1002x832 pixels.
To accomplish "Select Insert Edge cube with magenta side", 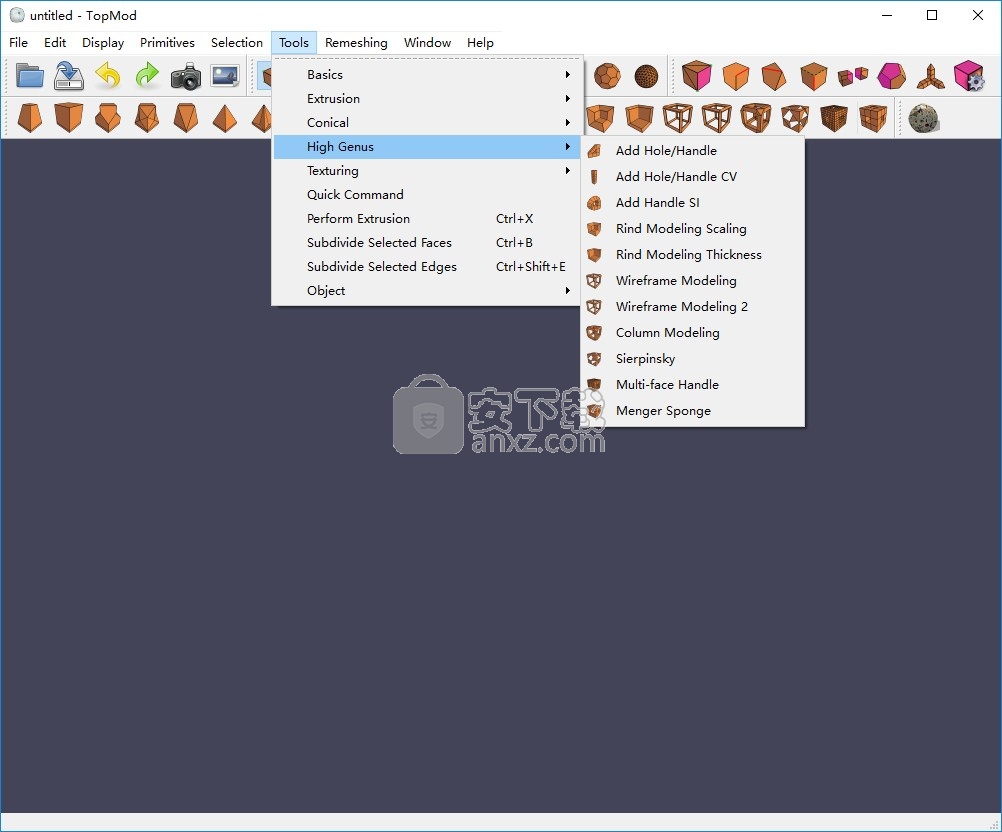I will 697,76.
